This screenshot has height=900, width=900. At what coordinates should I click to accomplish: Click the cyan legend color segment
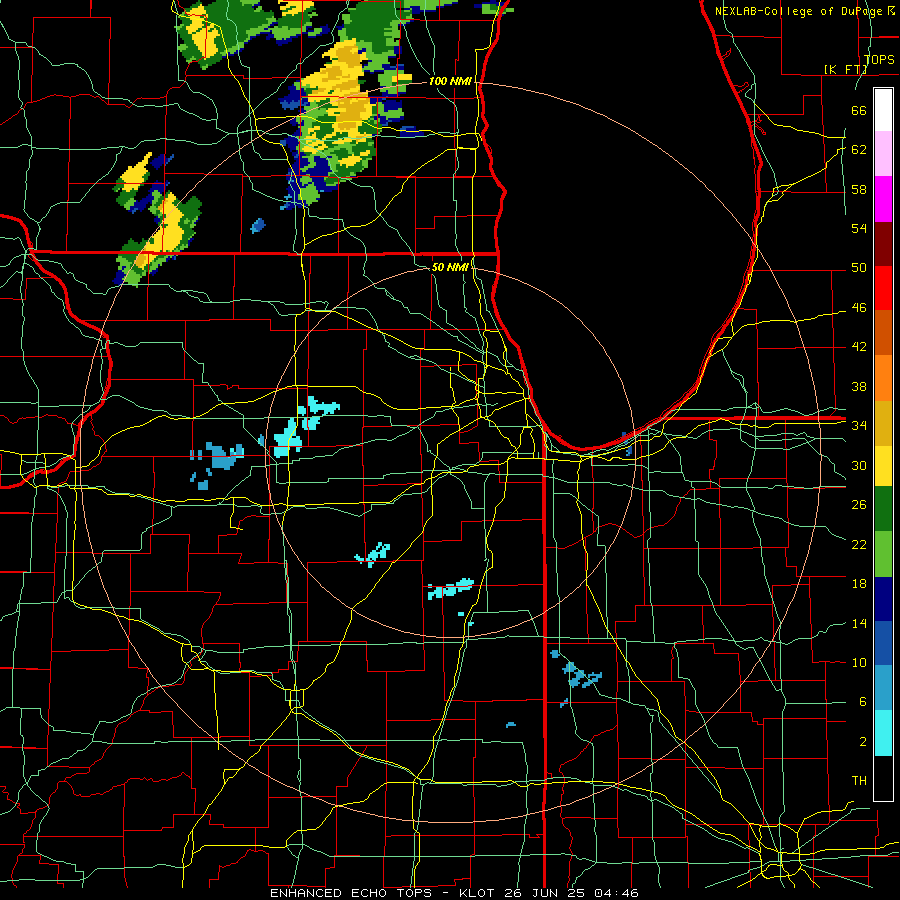[x=883, y=732]
